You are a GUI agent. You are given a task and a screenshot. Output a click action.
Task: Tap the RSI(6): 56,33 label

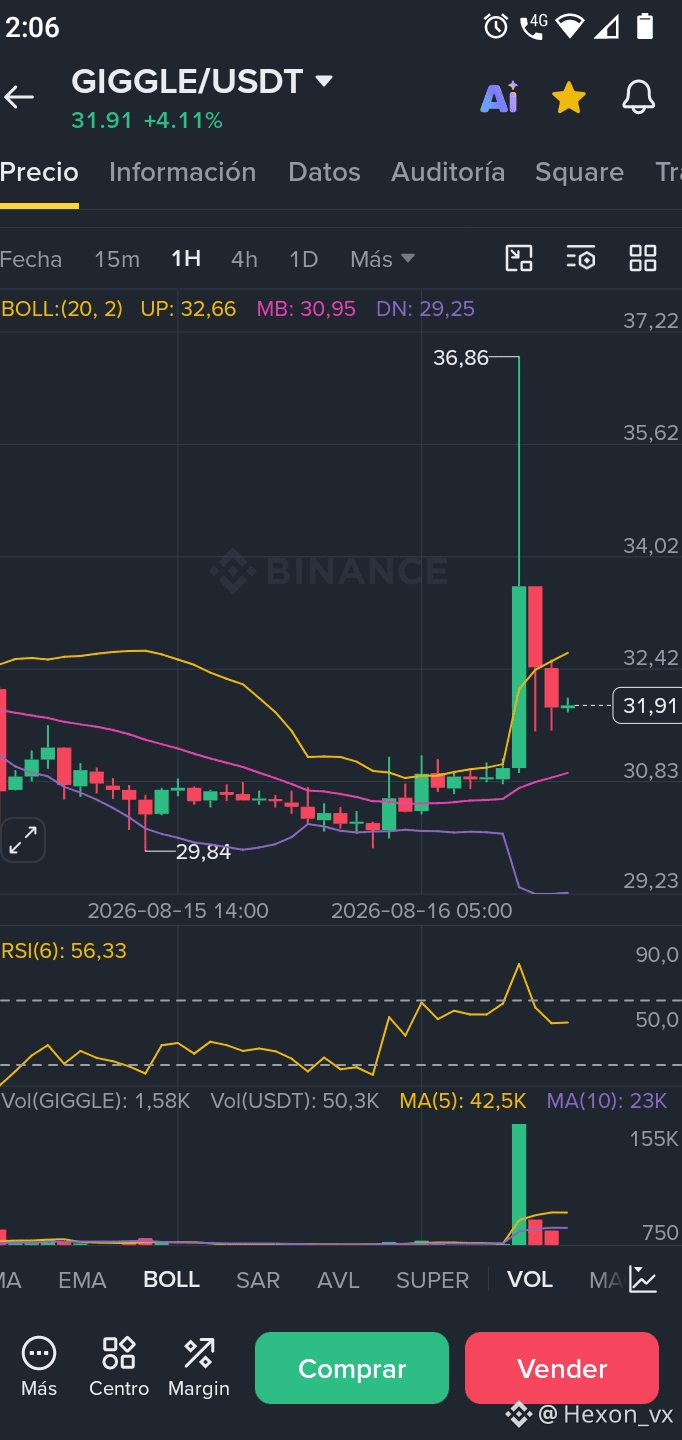click(64, 950)
